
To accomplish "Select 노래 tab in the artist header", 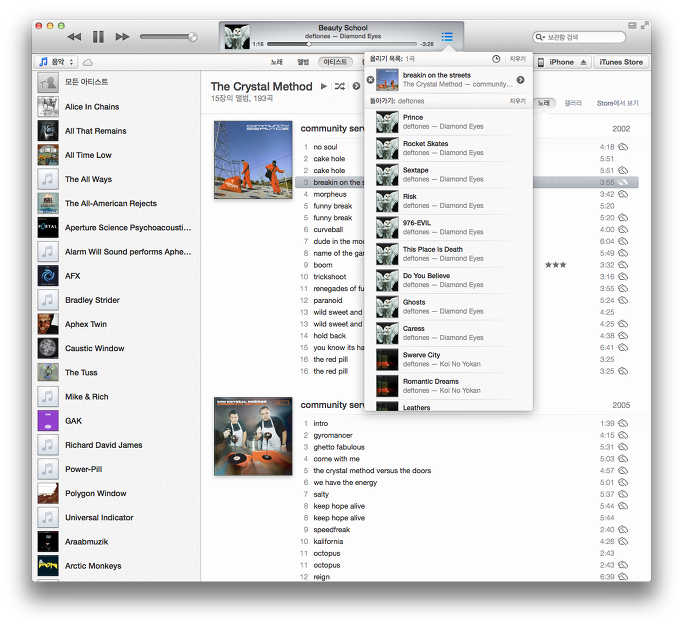I will pos(543,103).
